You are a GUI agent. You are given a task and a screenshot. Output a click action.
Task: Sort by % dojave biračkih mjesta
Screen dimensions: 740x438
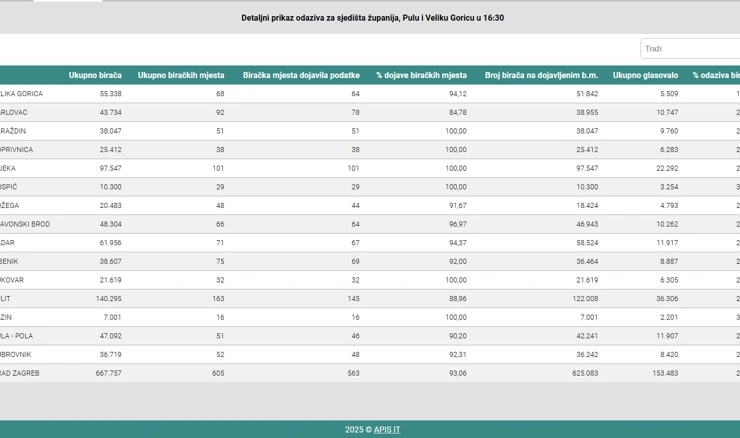(x=421, y=75)
